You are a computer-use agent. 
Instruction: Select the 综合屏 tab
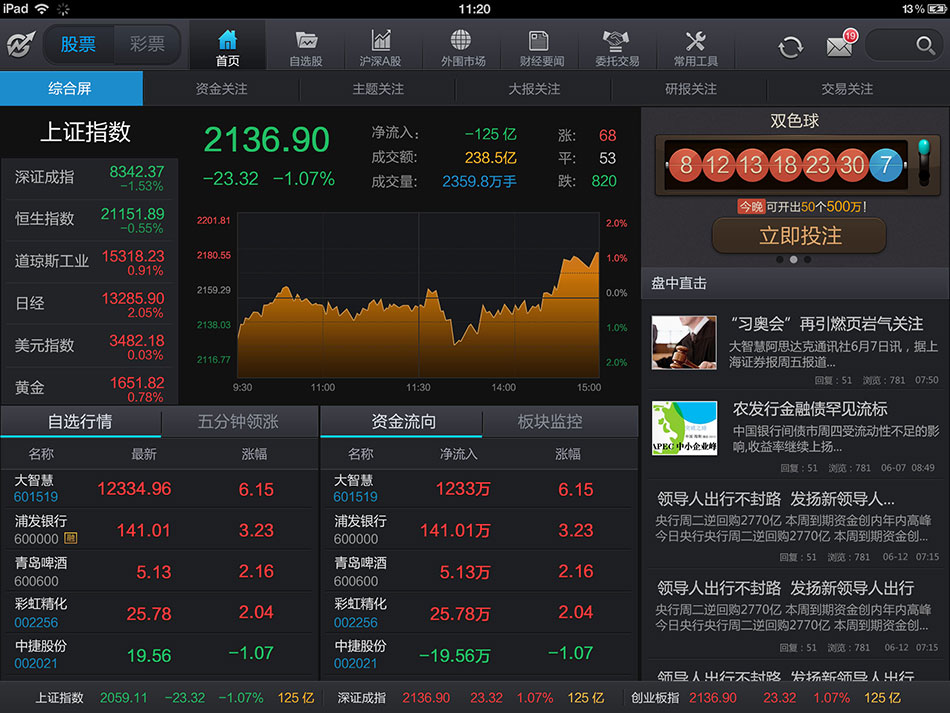click(71, 88)
